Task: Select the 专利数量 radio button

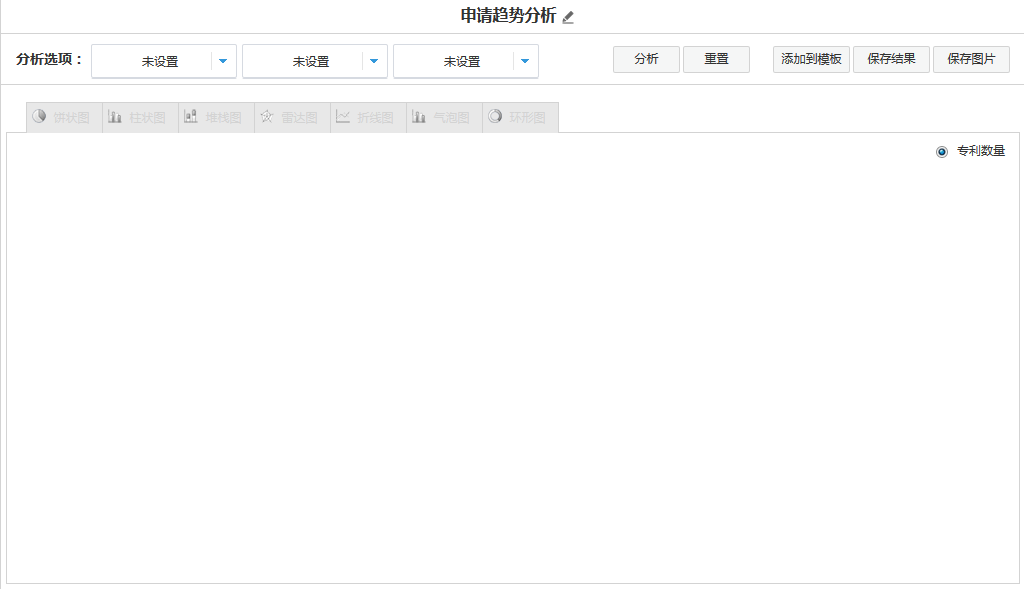Action: (x=941, y=152)
